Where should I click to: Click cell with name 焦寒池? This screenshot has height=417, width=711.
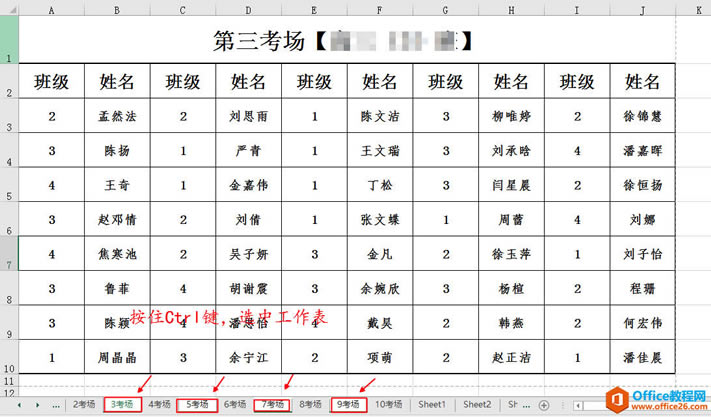[117, 253]
